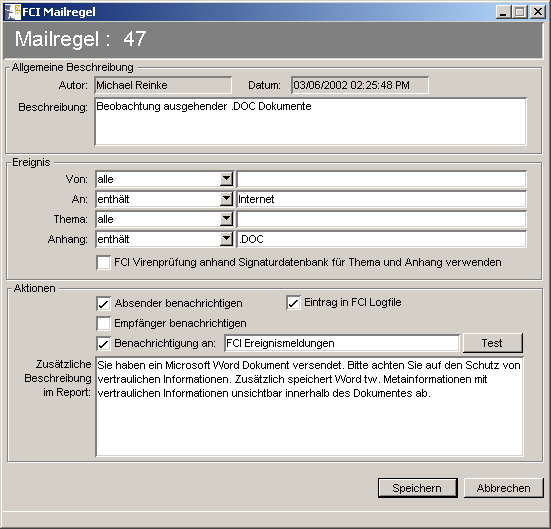The image size is (551, 529).
Task: Uncheck Absender benachrichtigen
Action: [x=103, y=303]
